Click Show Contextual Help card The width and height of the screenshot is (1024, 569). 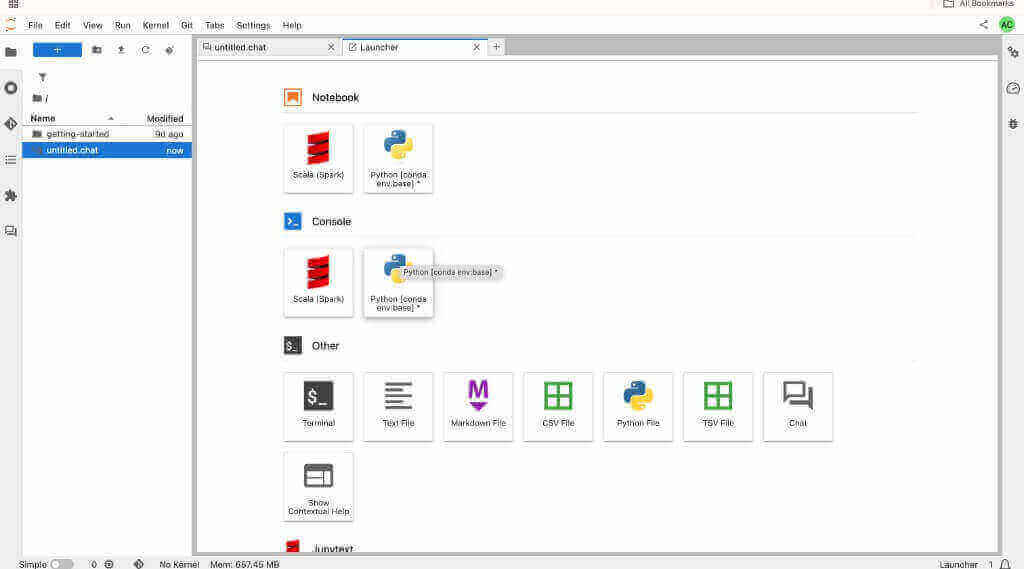point(319,487)
